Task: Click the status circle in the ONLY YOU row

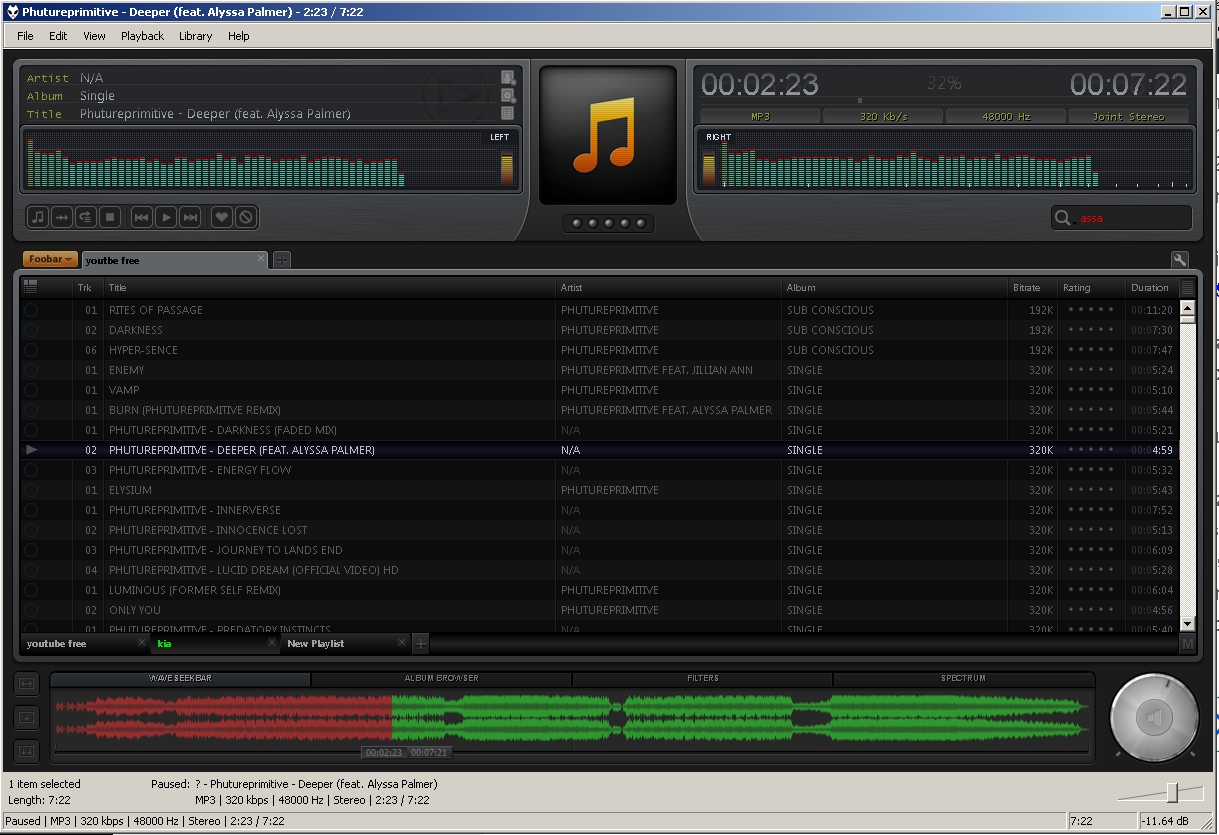Action: 31,610
